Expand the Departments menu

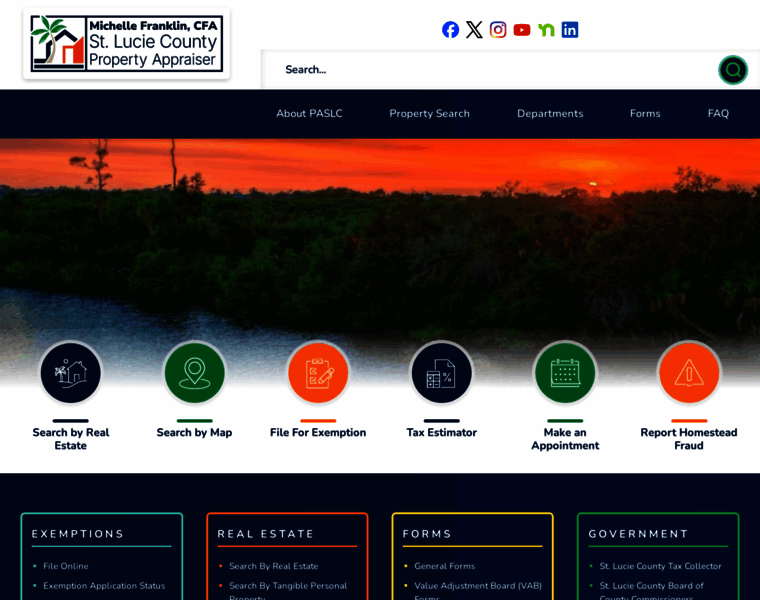550,113
